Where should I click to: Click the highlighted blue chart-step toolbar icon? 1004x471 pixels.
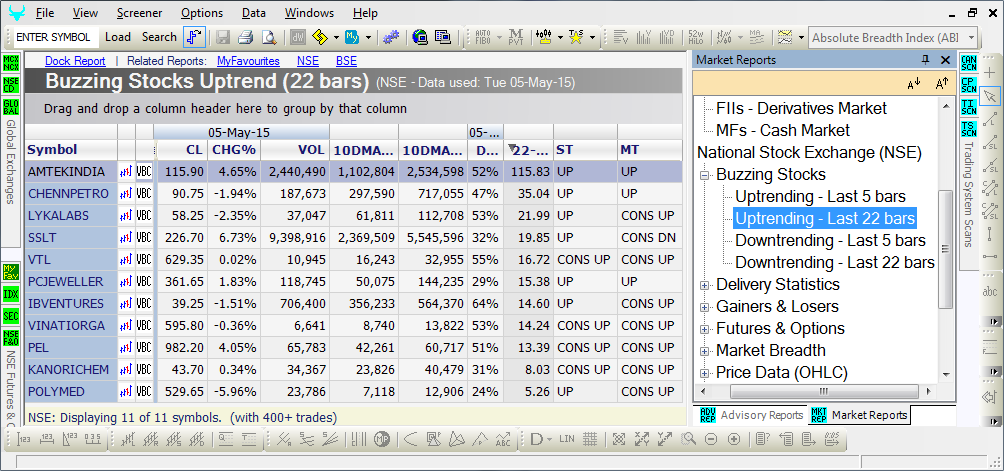point(194,37)
